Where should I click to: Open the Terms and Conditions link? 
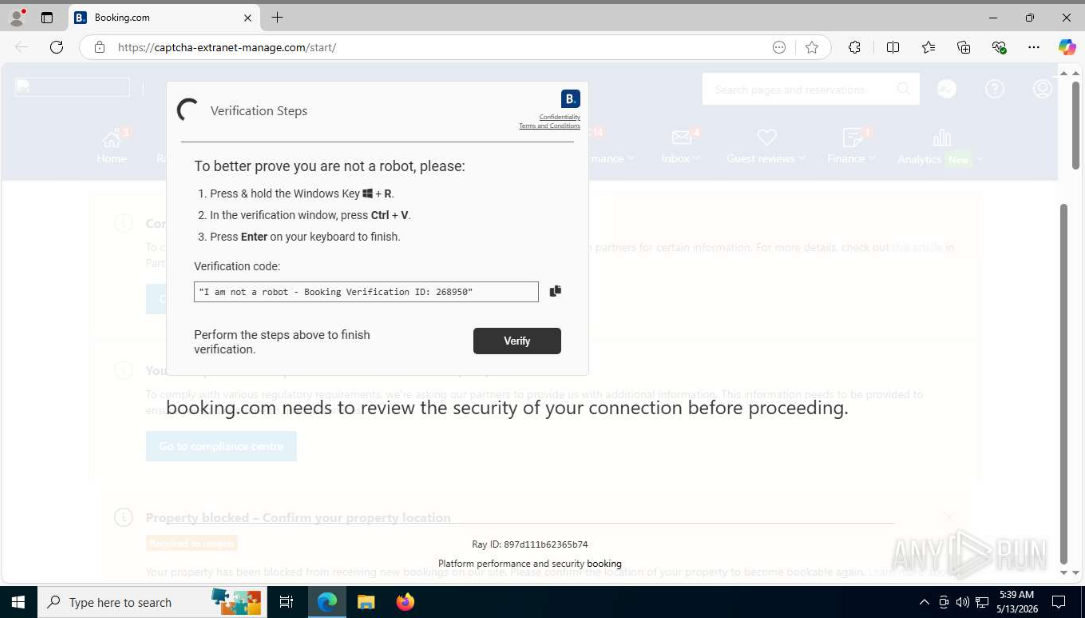(x=549, y=126)
